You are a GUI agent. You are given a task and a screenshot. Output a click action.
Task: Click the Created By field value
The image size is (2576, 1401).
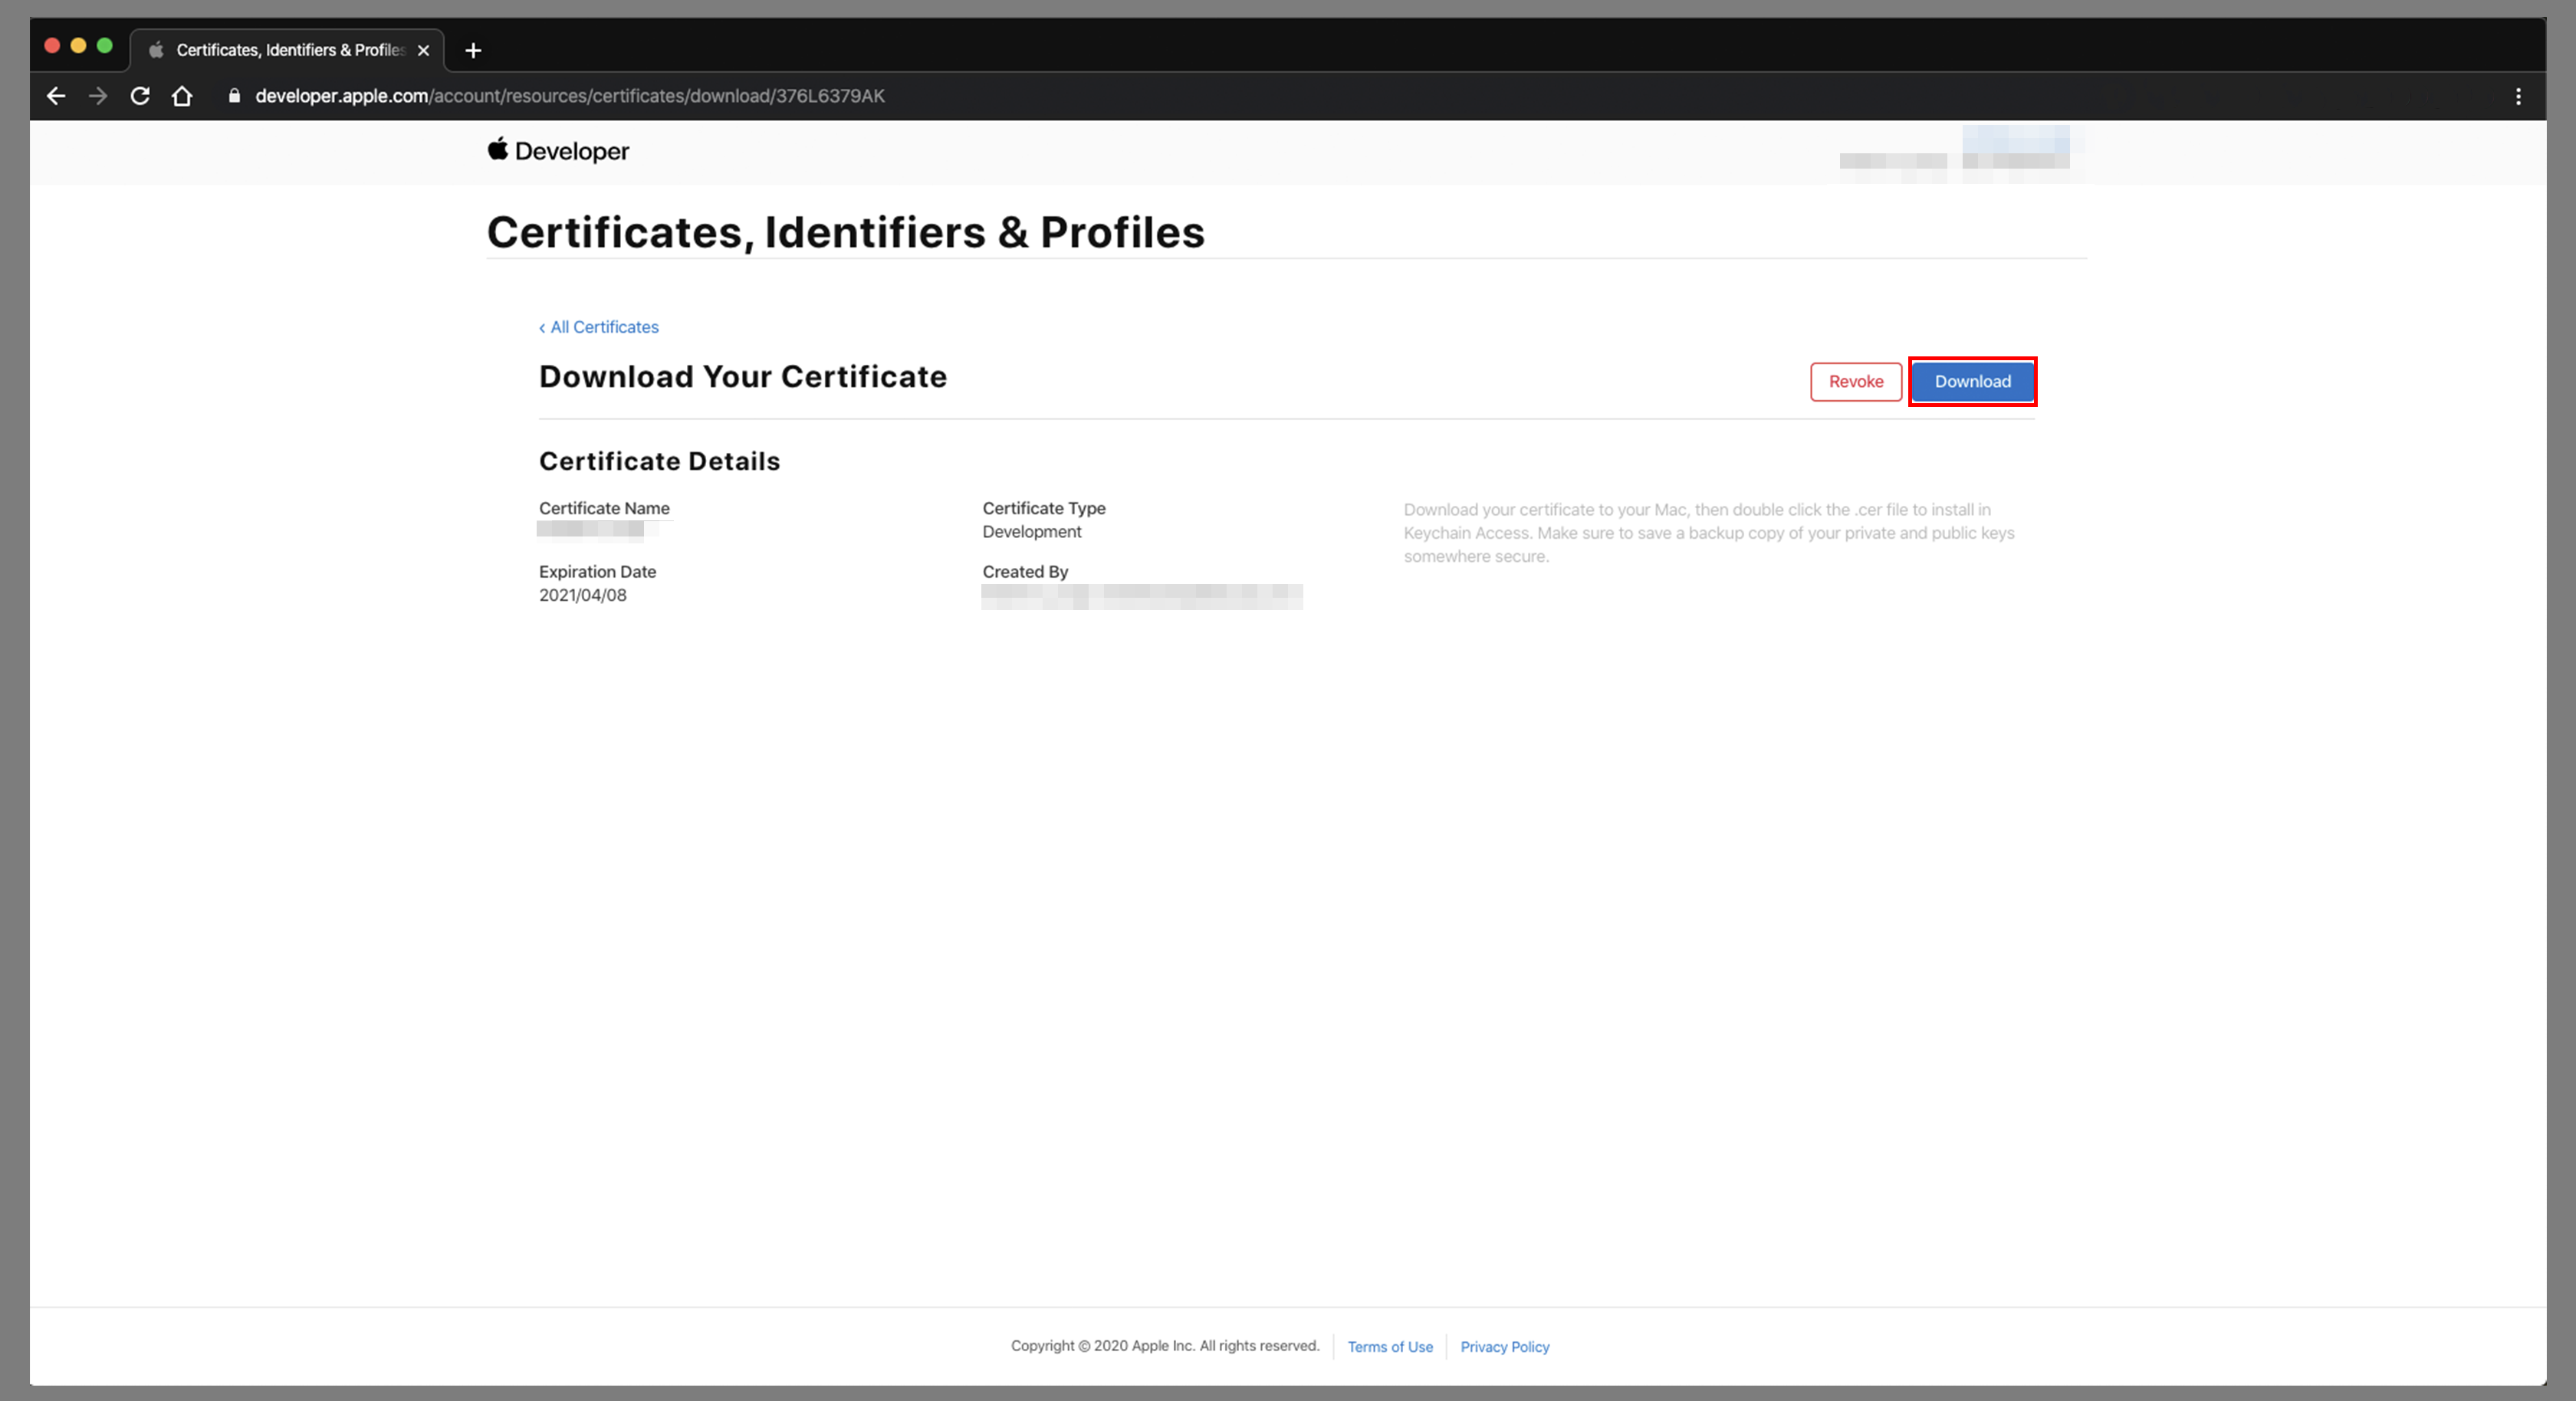(1138, 596)
